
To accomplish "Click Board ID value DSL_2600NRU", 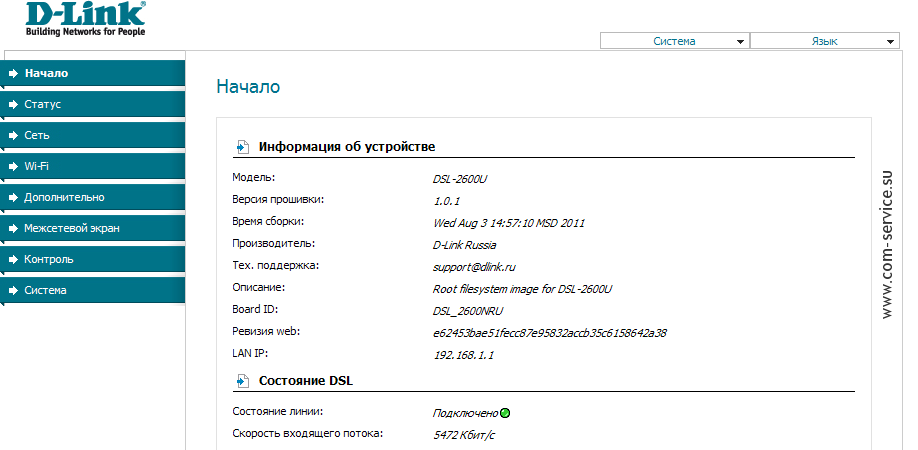I will [x=468, y=311].
